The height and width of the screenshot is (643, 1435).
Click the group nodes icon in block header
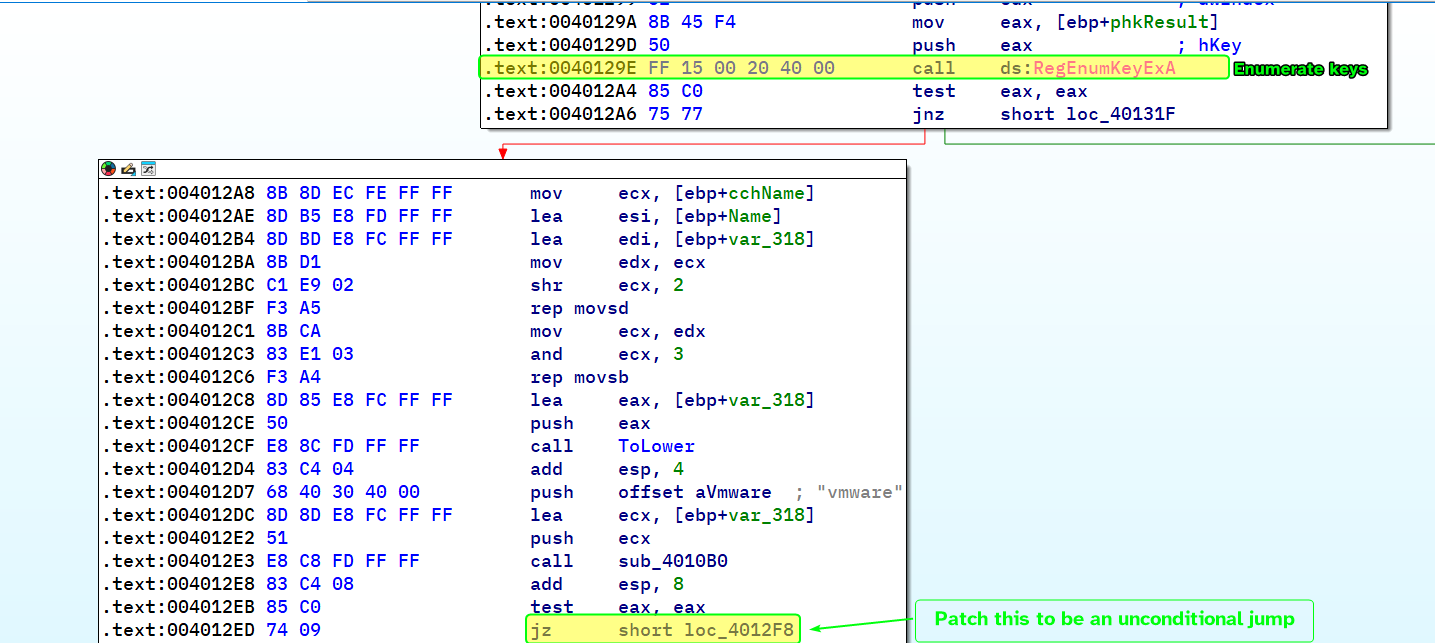point(147,169)
